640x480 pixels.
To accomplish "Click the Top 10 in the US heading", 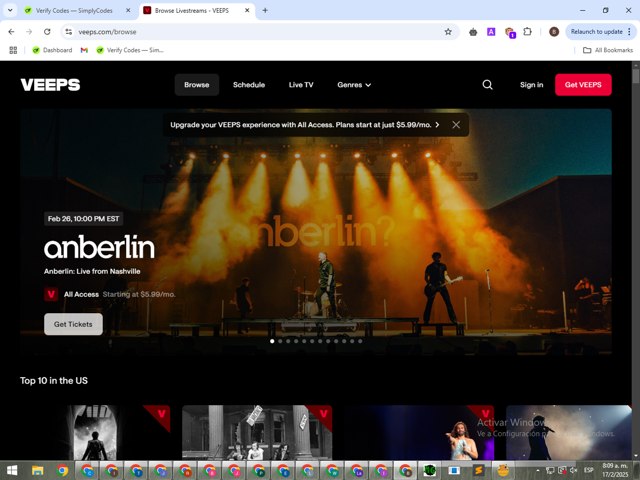I will (x=54, y=381).
